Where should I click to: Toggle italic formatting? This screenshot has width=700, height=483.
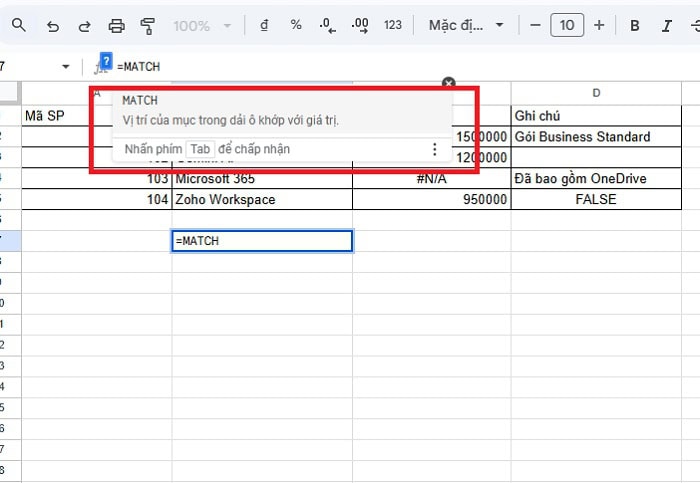pyautogui.click(x=667, y=25)
